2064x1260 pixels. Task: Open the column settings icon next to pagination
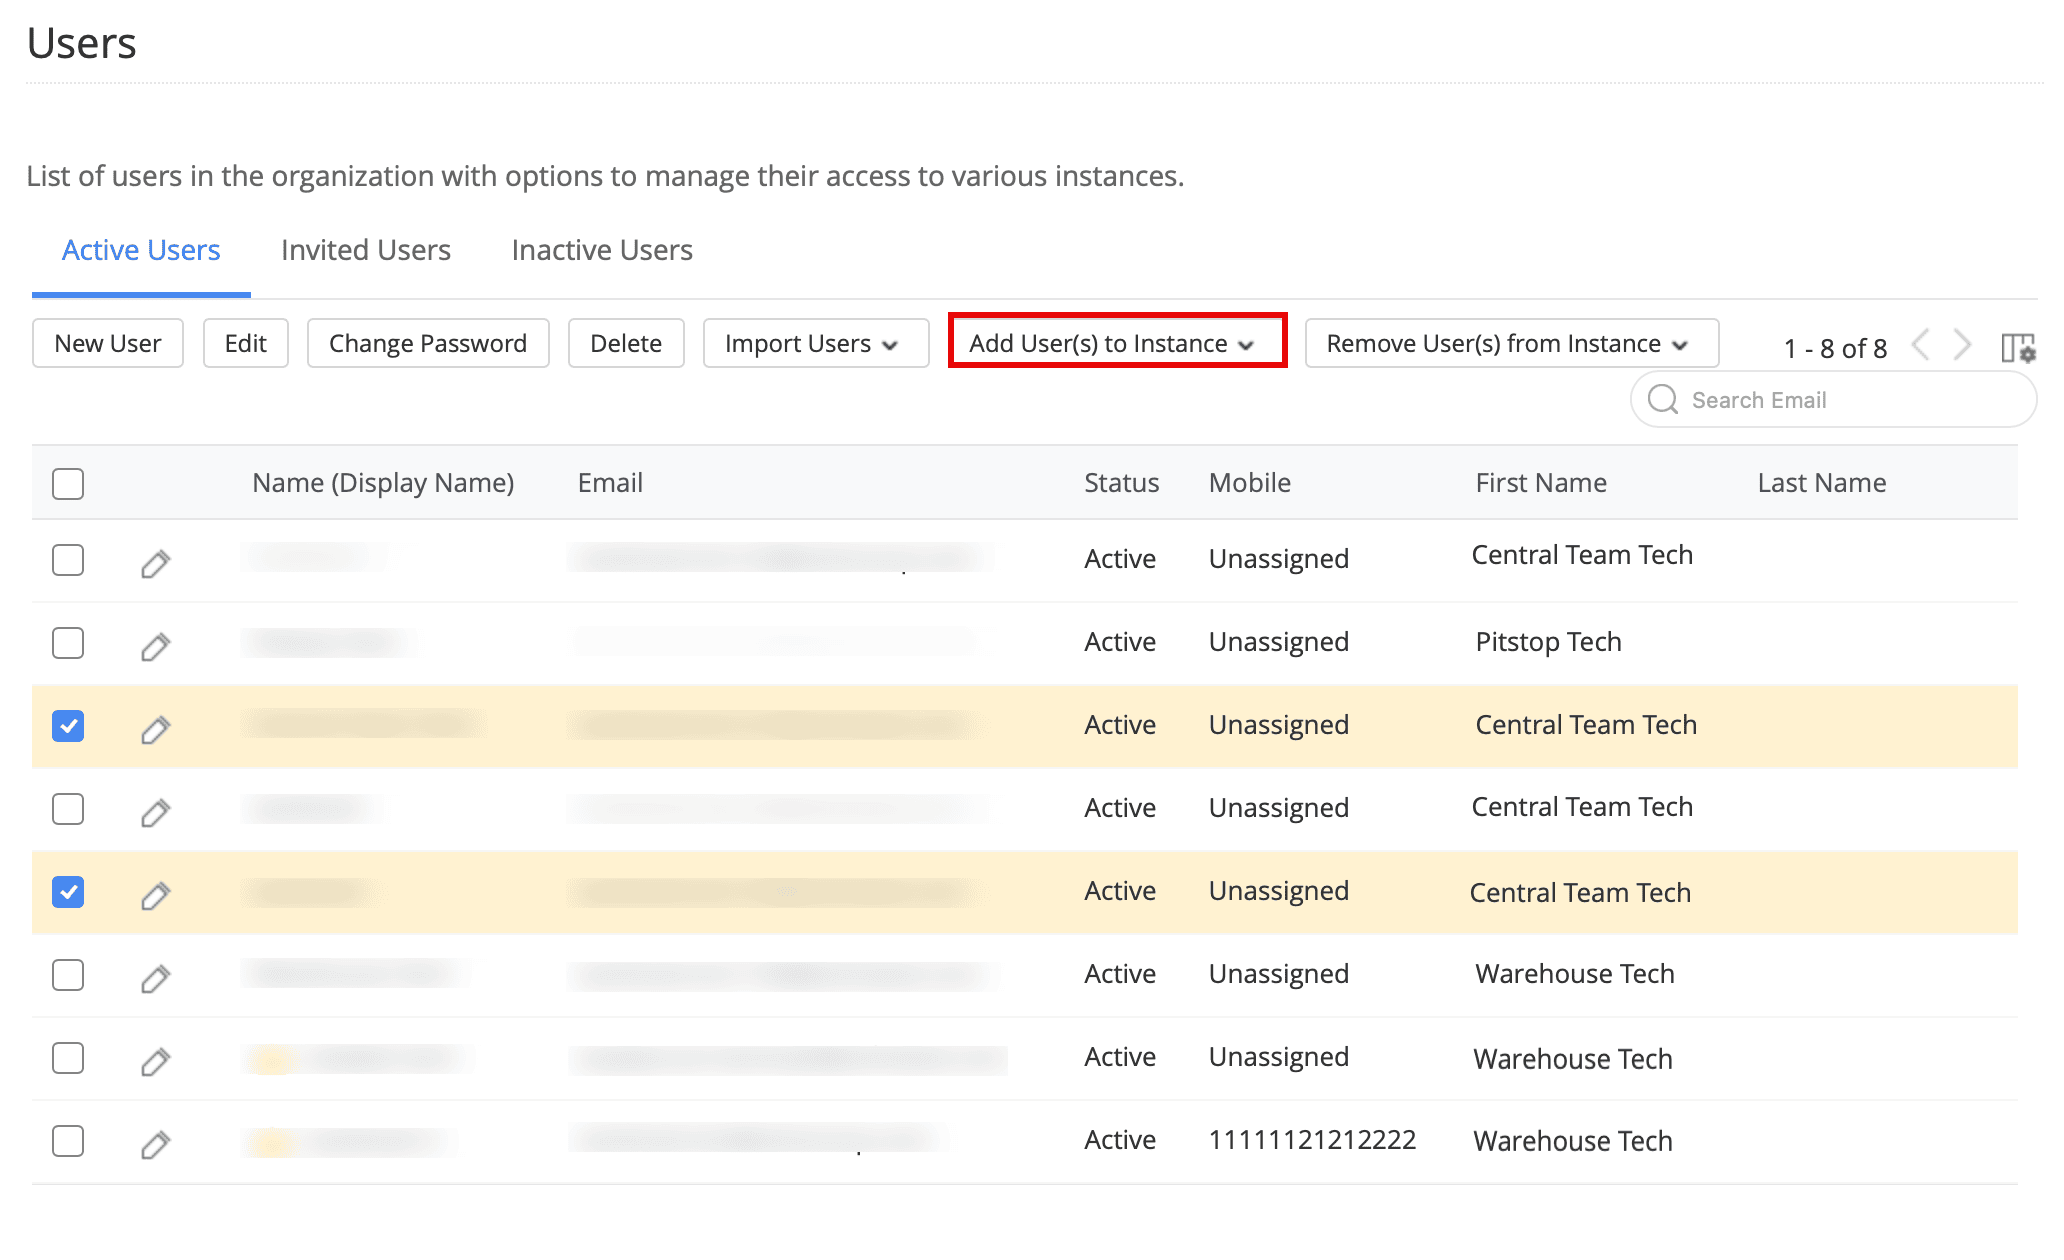point(2018,347)
